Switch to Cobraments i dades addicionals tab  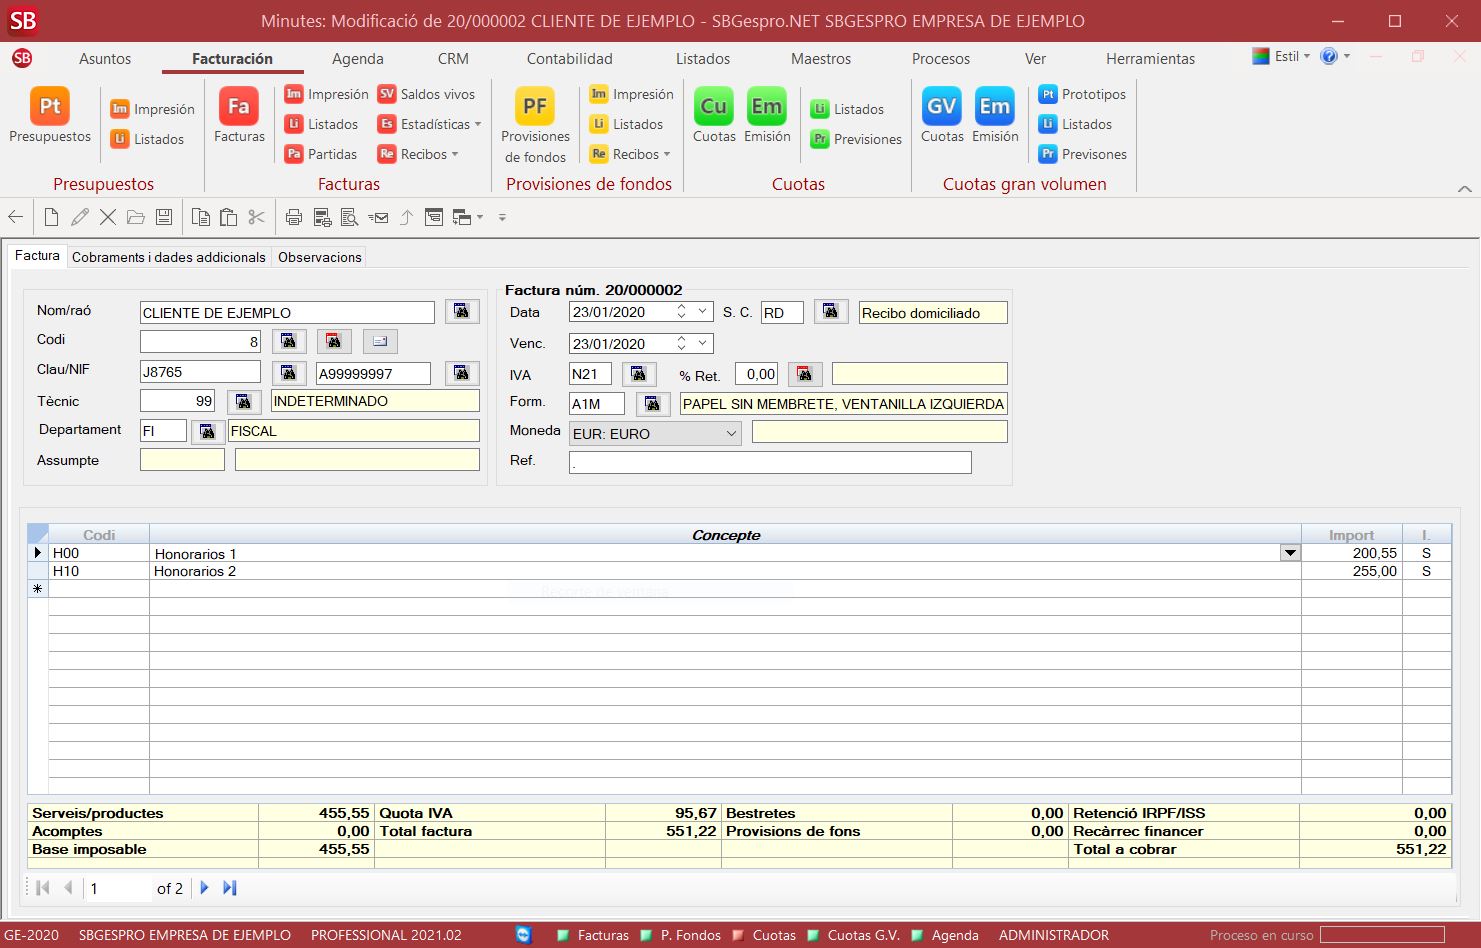coord(168,257)
